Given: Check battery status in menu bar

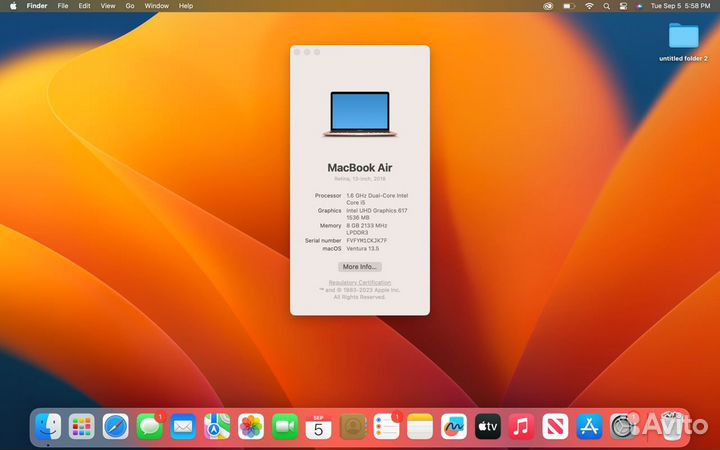Looking at the screenshot, I should click(569, 6).
